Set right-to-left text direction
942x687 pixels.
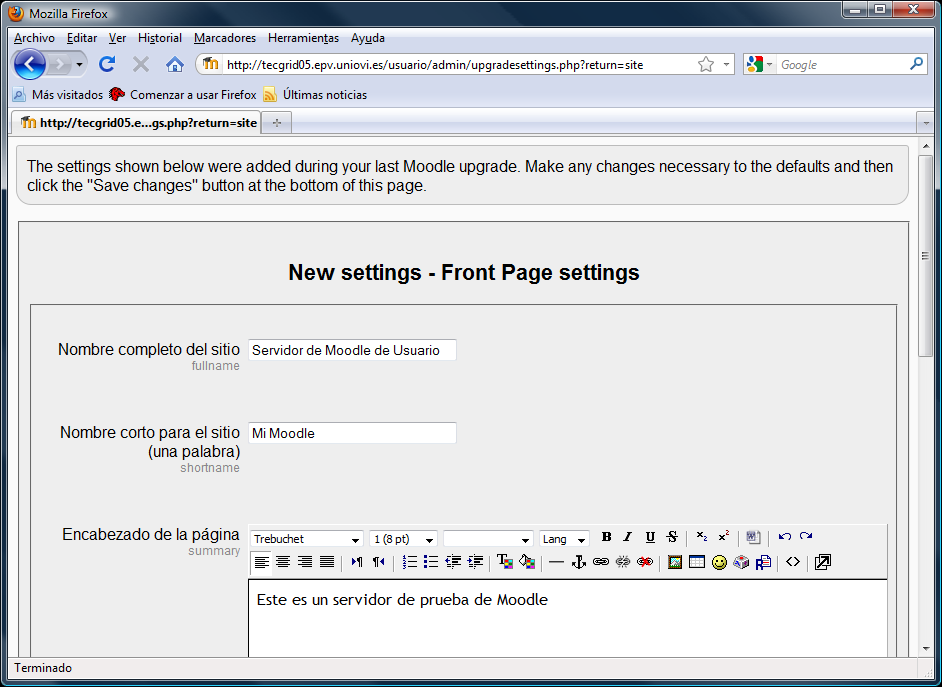point(378,562)
